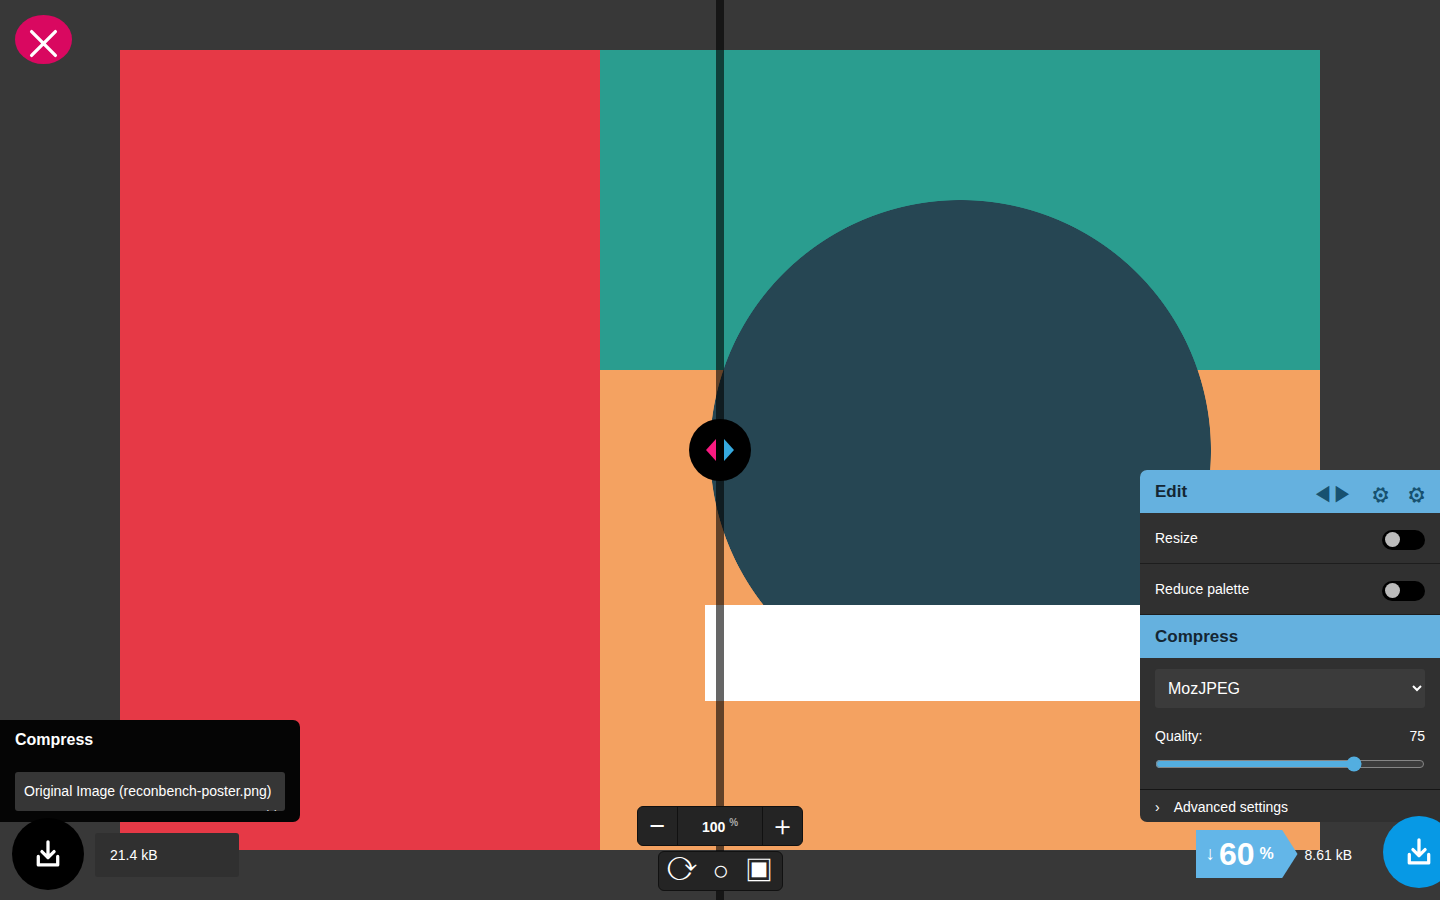Click the 100 % zoom value field
Screen dimensions: 1440x900
click(x=720, y=826)
